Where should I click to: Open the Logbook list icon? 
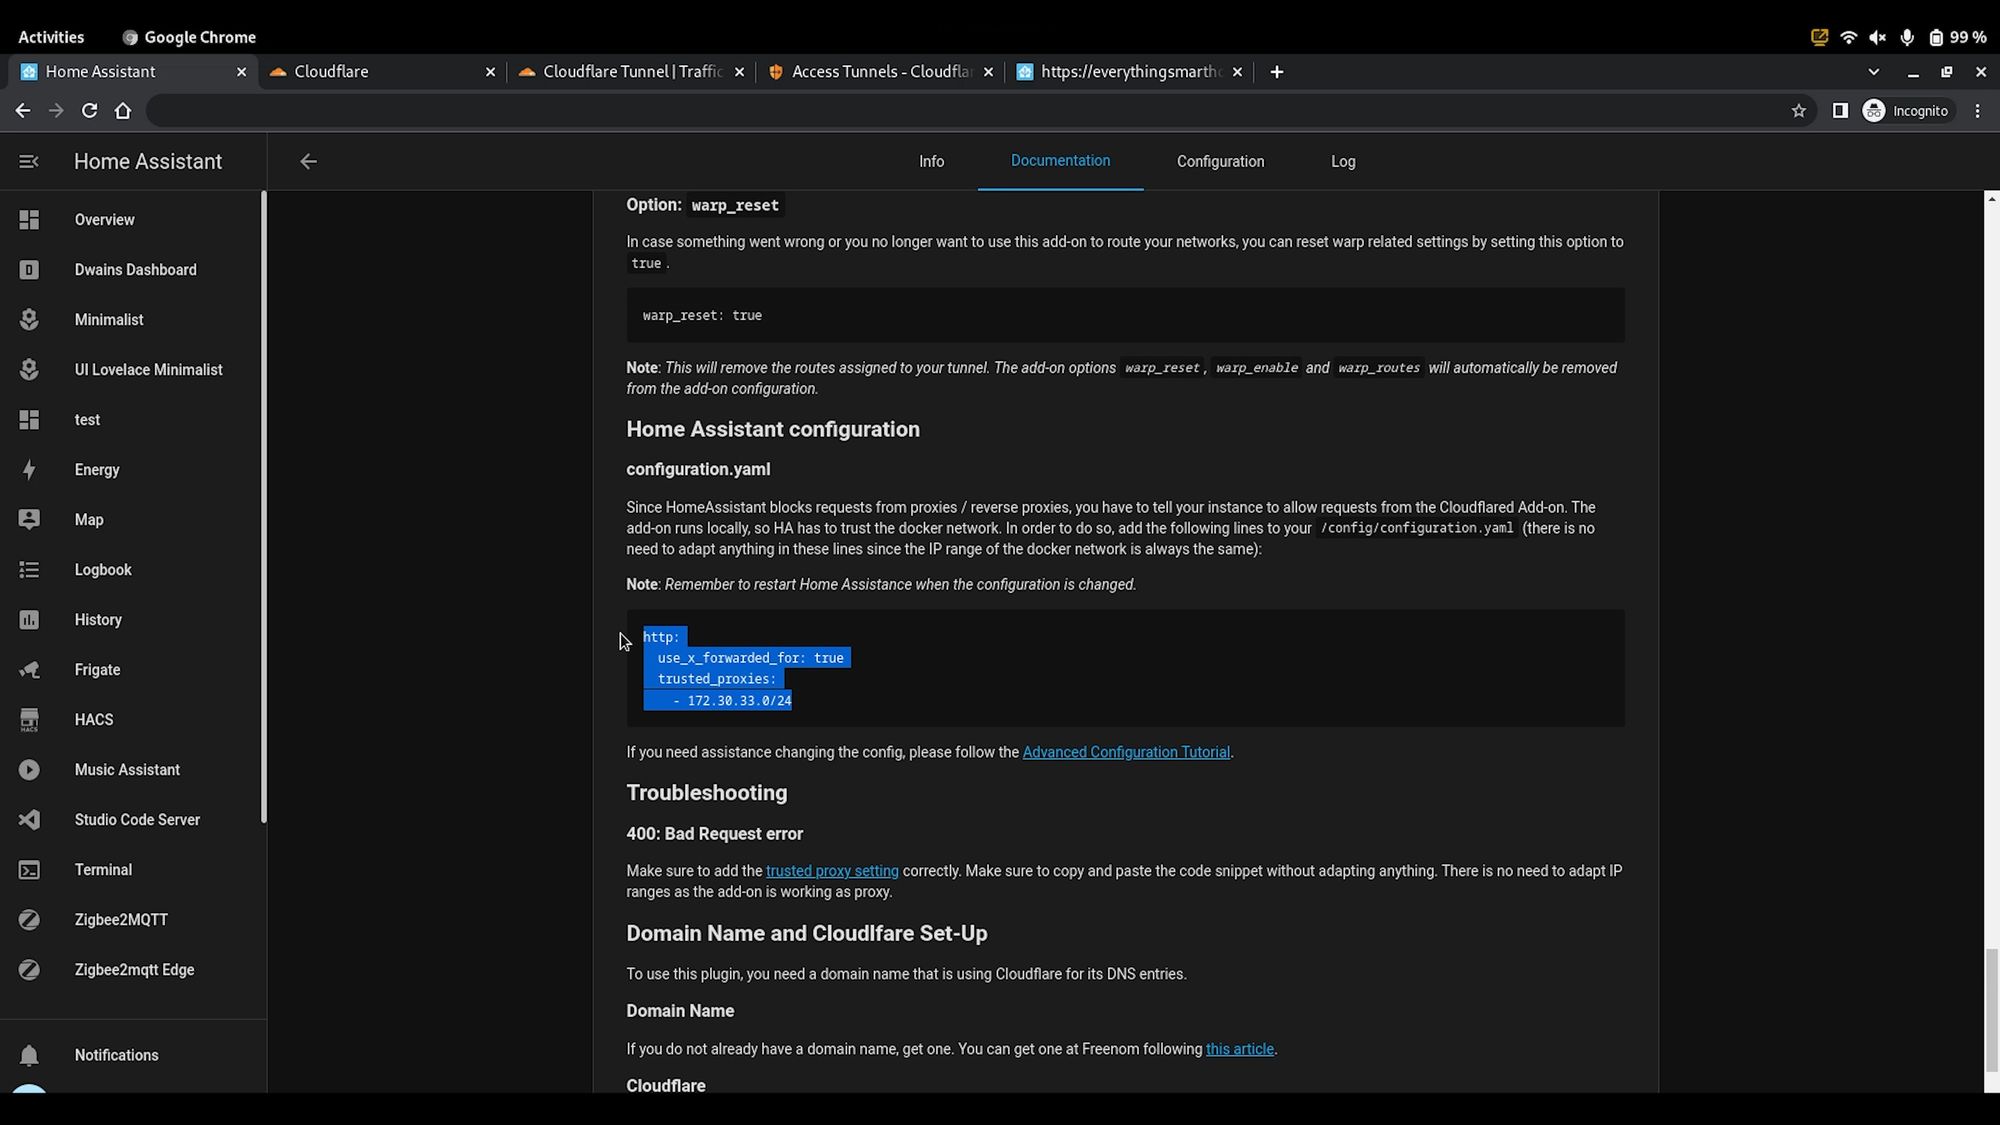pyautogui.click(x=29, y=570)
